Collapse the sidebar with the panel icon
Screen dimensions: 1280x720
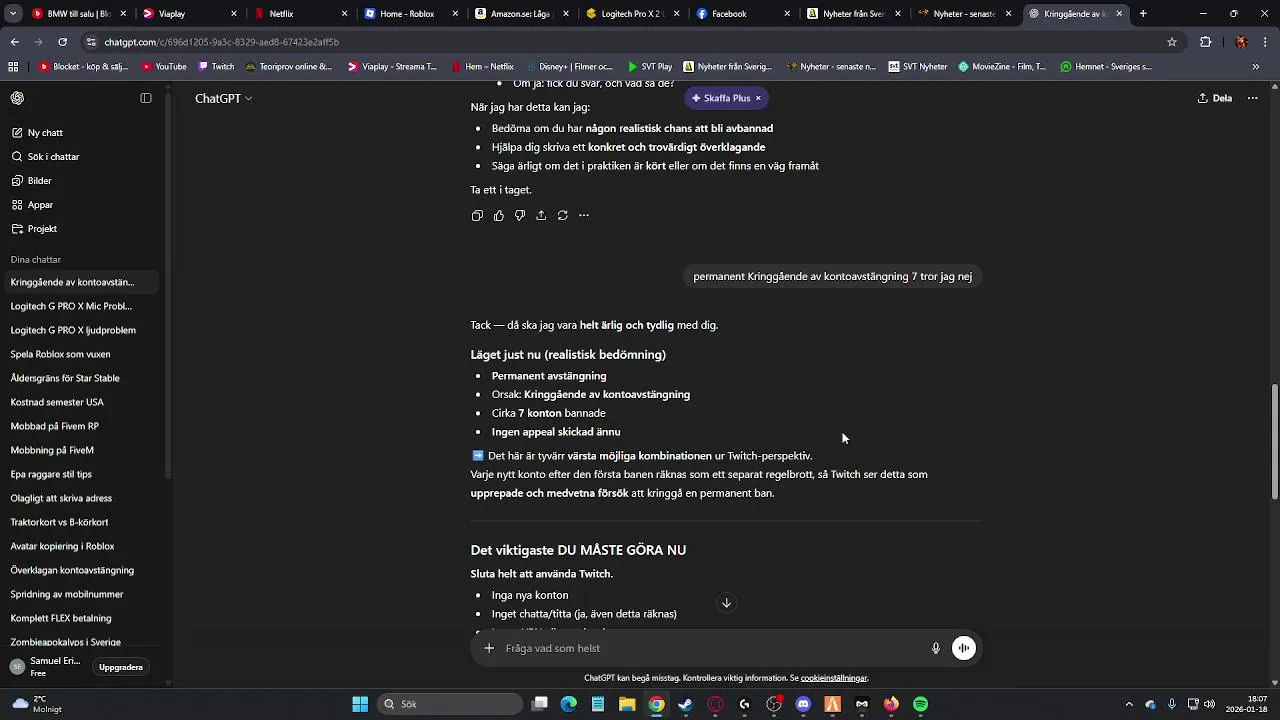(146, 98)
